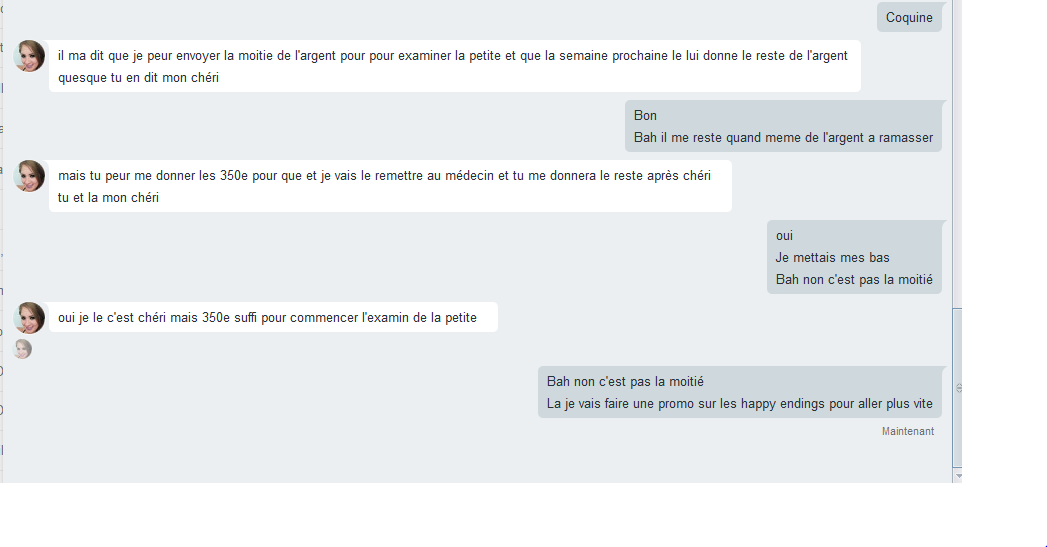
Task: Click the scrollbar thumb grip handle
Action: coord(958,388)
